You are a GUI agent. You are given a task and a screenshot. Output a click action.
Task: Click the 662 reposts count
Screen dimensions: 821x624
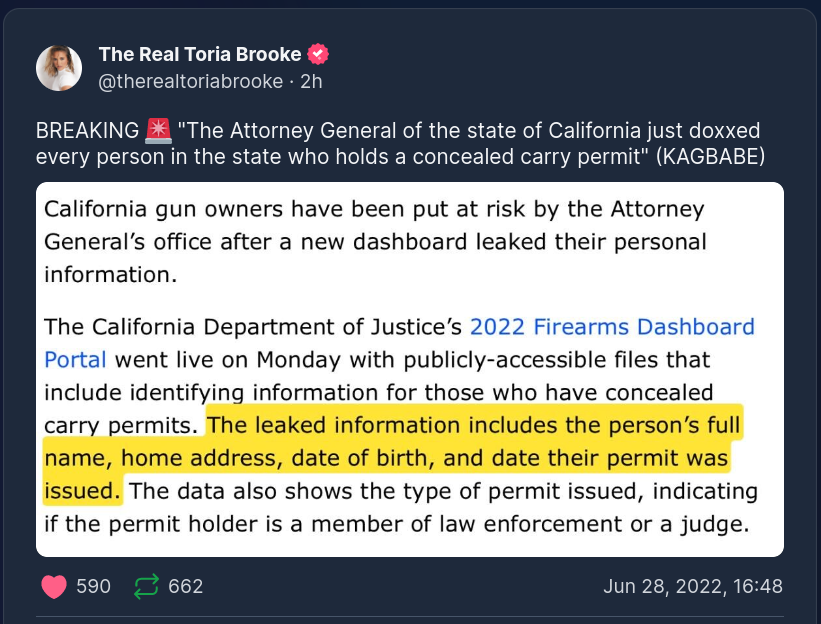pyautogui.click(x=185, y=586)
